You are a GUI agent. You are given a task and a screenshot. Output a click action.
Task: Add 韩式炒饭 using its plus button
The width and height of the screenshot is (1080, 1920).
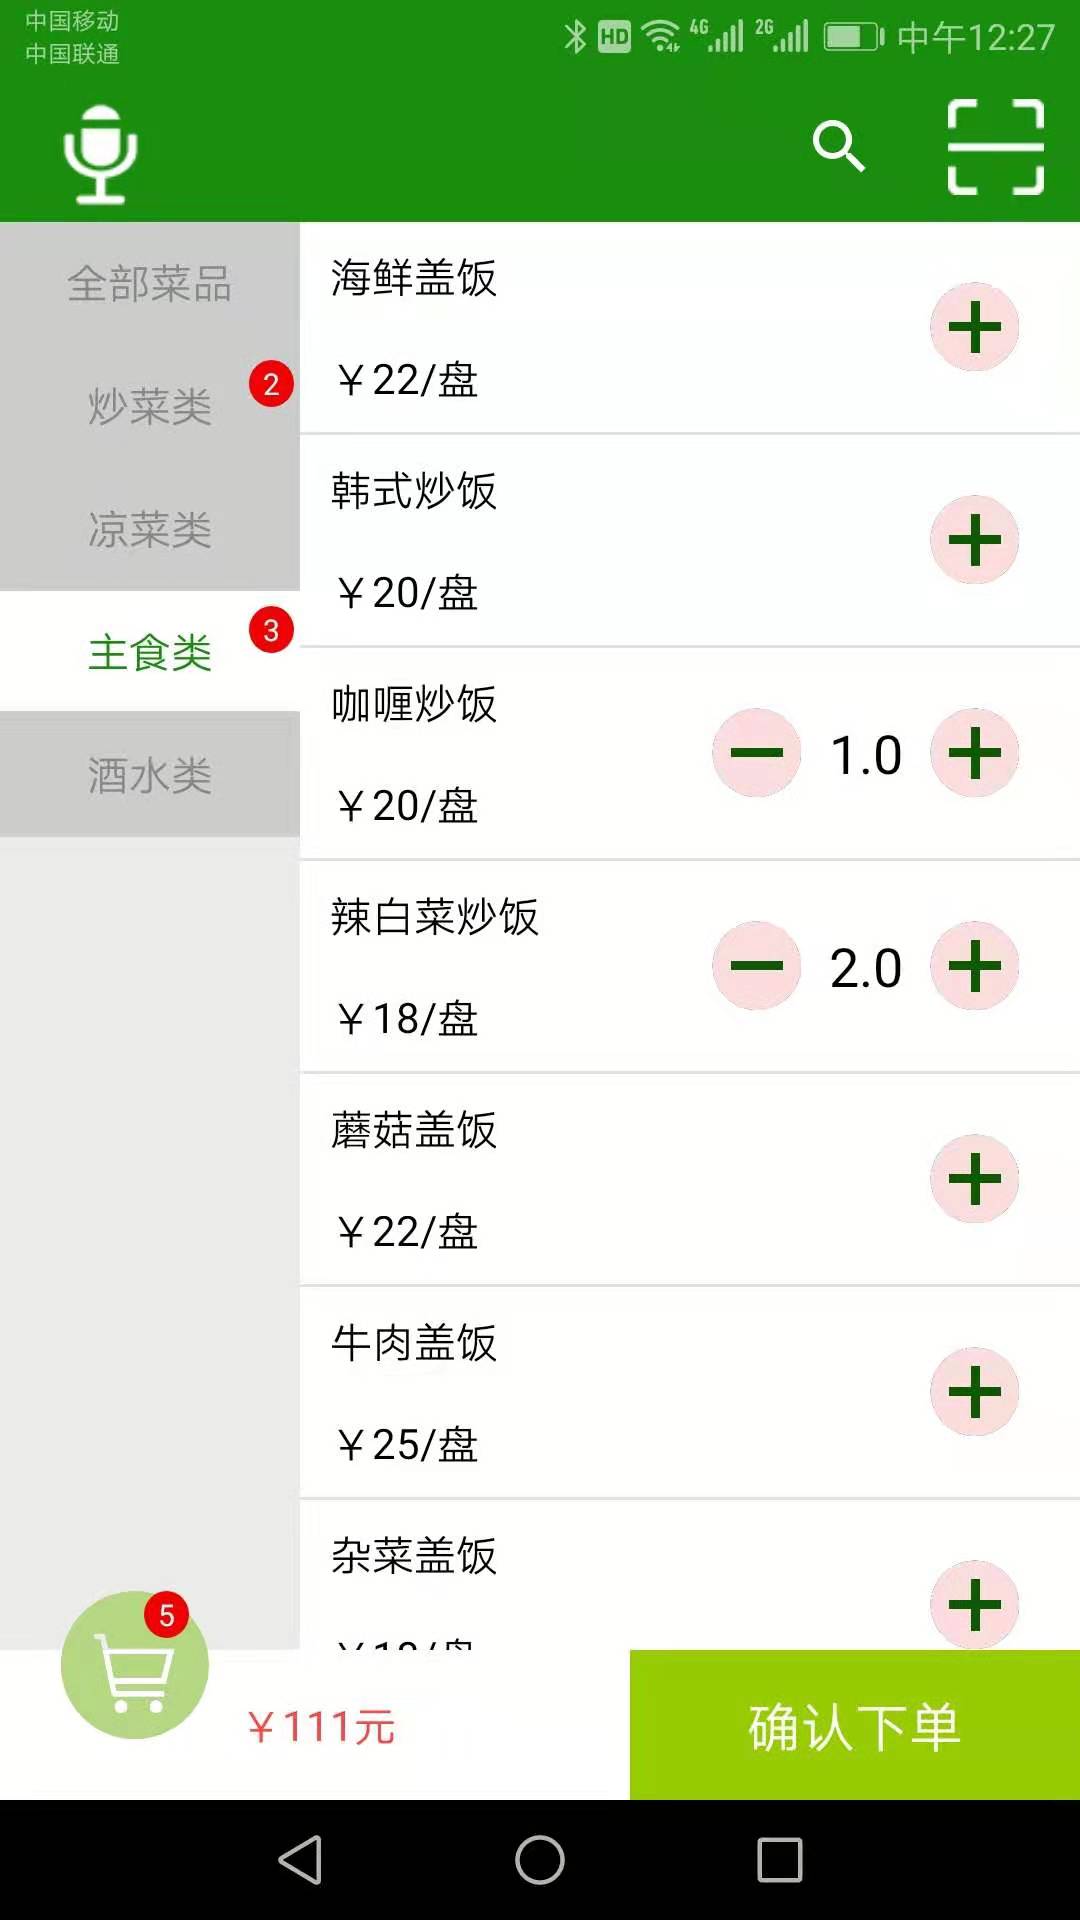click(975, 540)
